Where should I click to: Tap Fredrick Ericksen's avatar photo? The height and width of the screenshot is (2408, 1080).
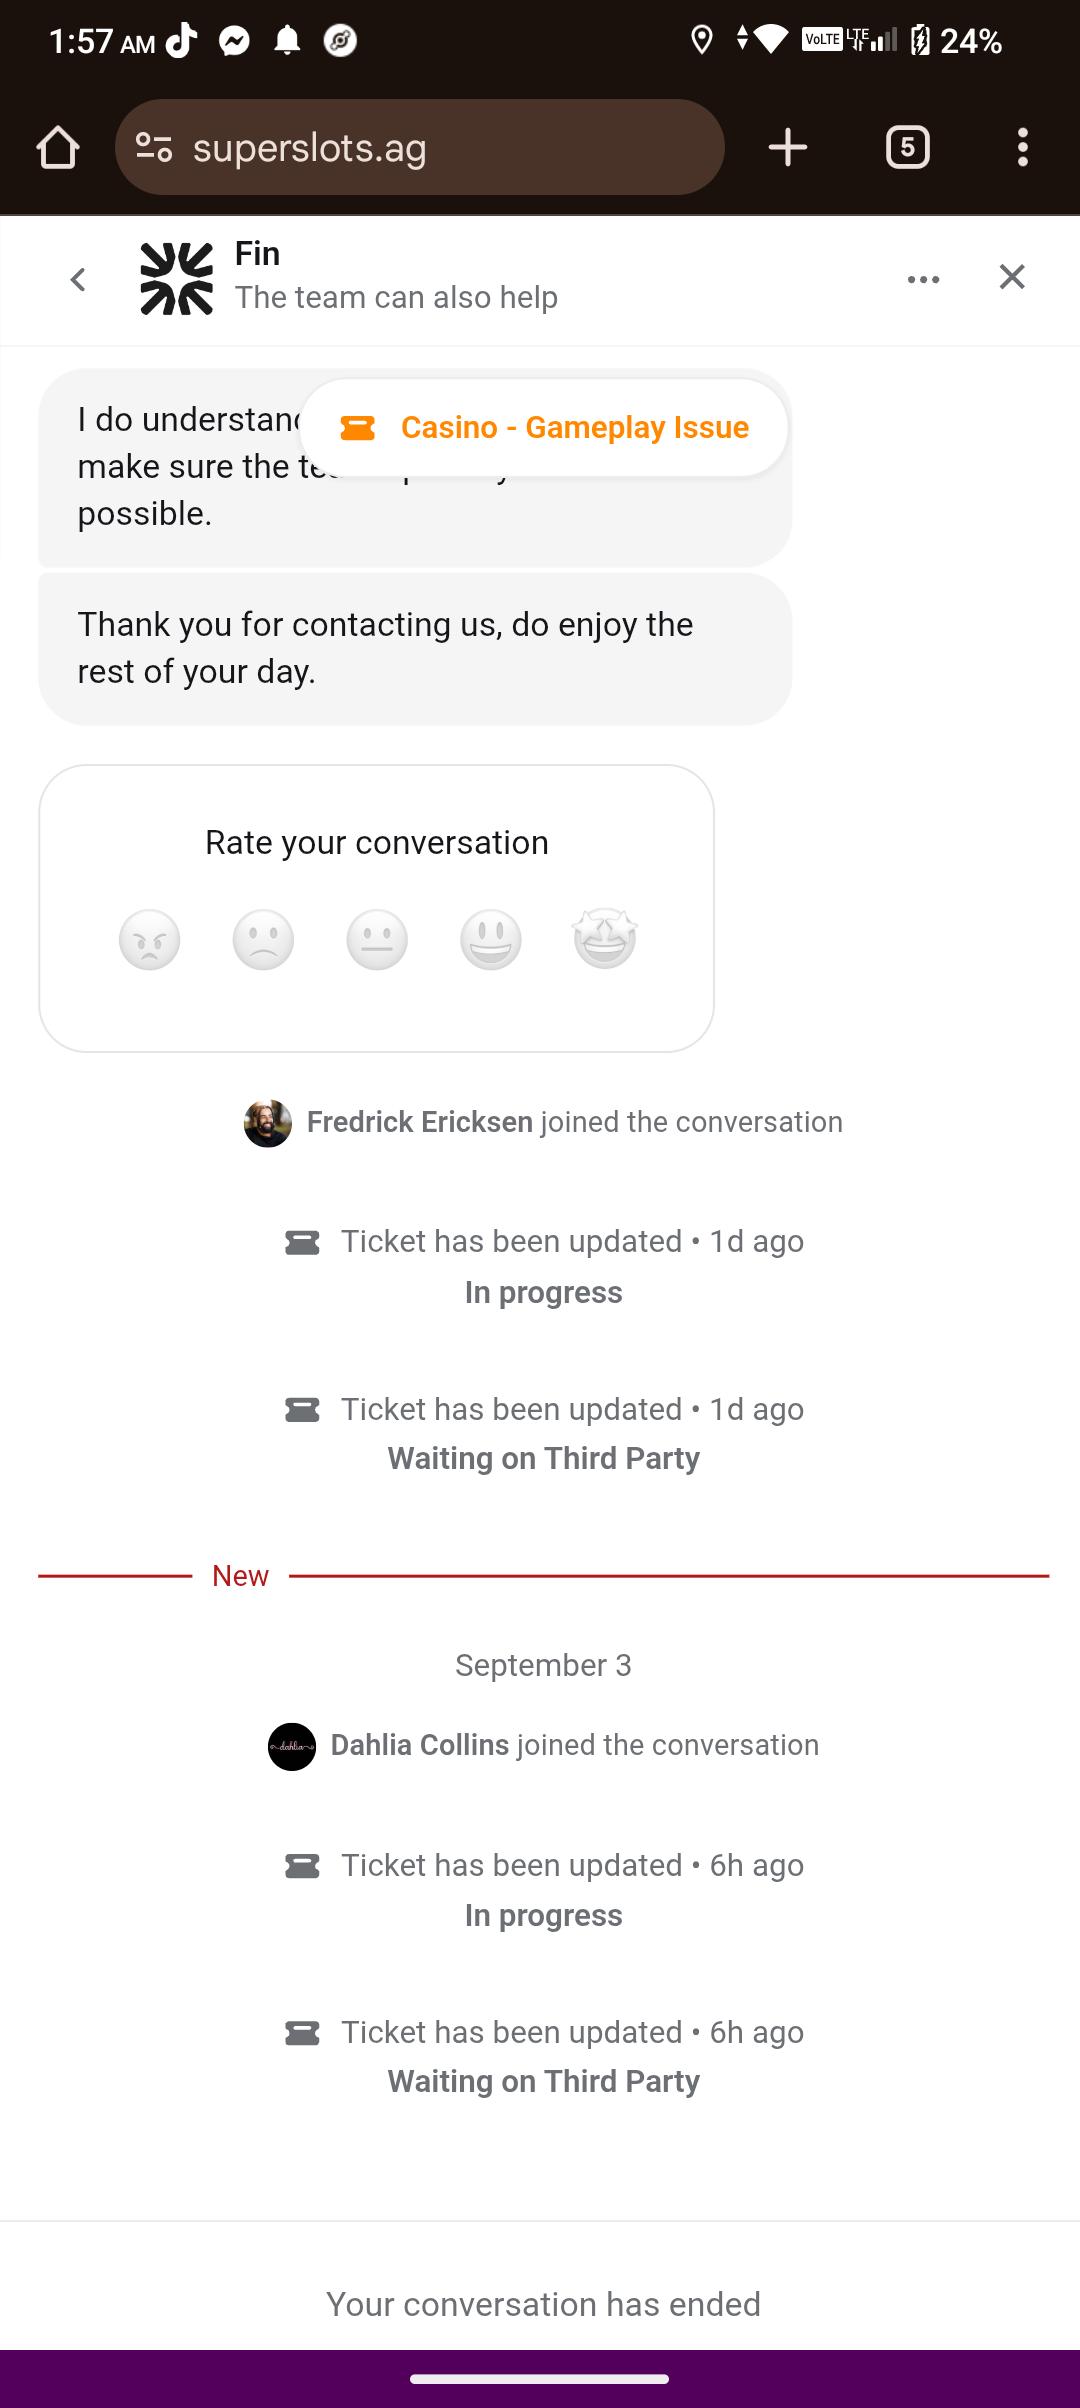click(268, 1123)
